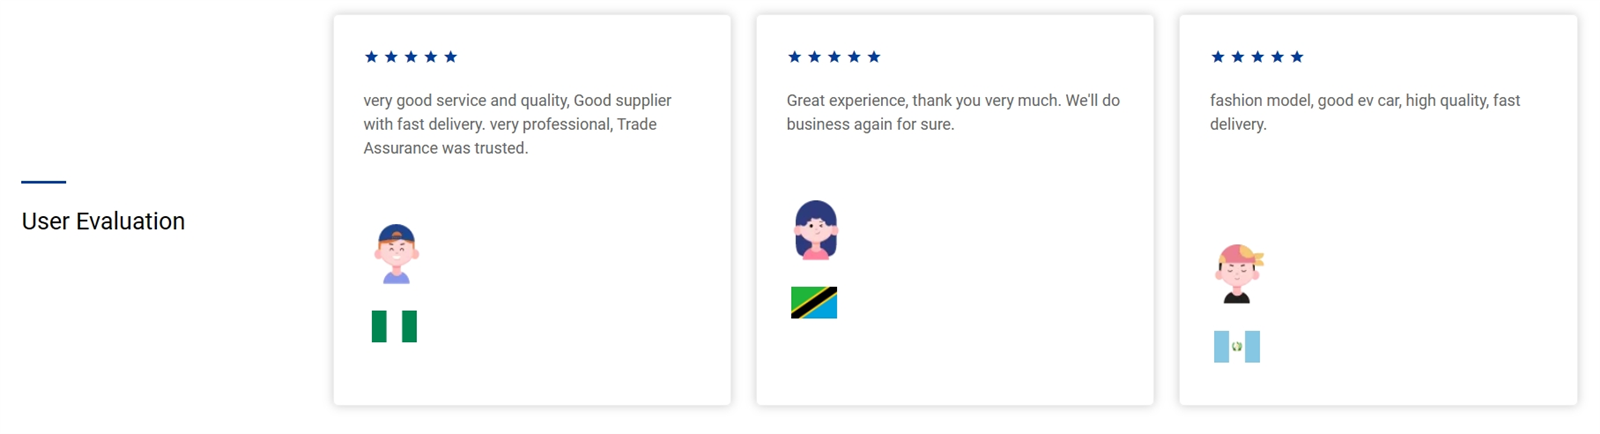Click the Tanzanian flag icon
The width and height of the screenshot is (1600, 434).
(x=814, y=303)
